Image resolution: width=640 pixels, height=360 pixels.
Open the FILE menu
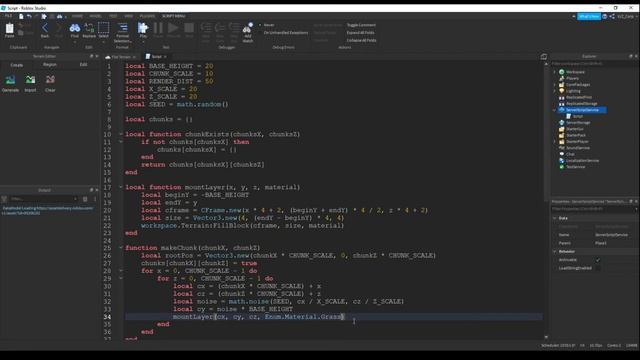pos(8,16)
